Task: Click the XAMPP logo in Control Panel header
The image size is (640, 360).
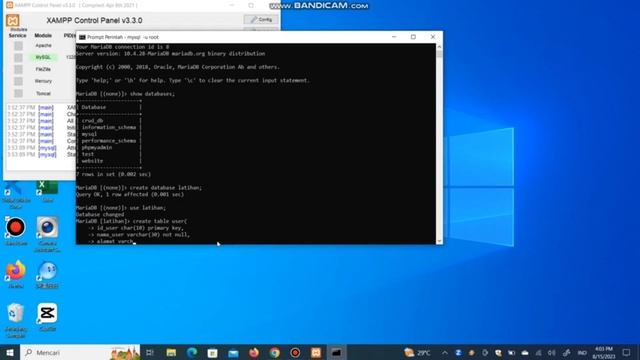Action: [13, 20]
